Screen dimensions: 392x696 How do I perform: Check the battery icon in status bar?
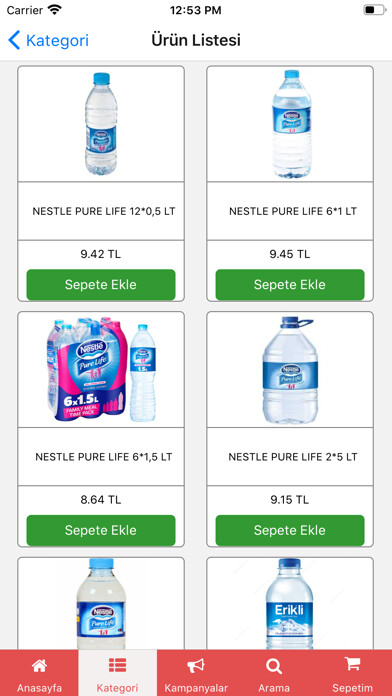(x=374, y=10)
